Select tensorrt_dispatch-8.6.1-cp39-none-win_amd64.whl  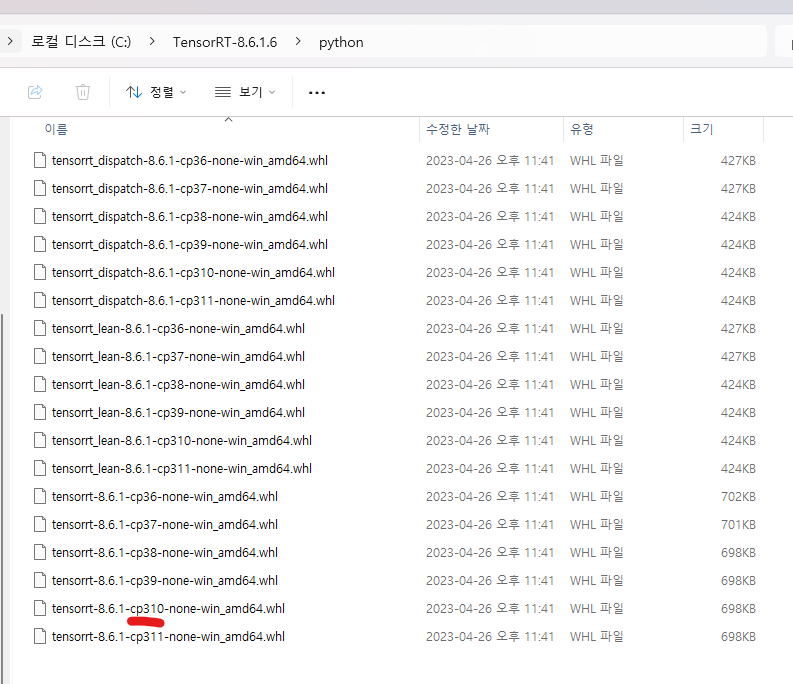(x=190, y=244)
